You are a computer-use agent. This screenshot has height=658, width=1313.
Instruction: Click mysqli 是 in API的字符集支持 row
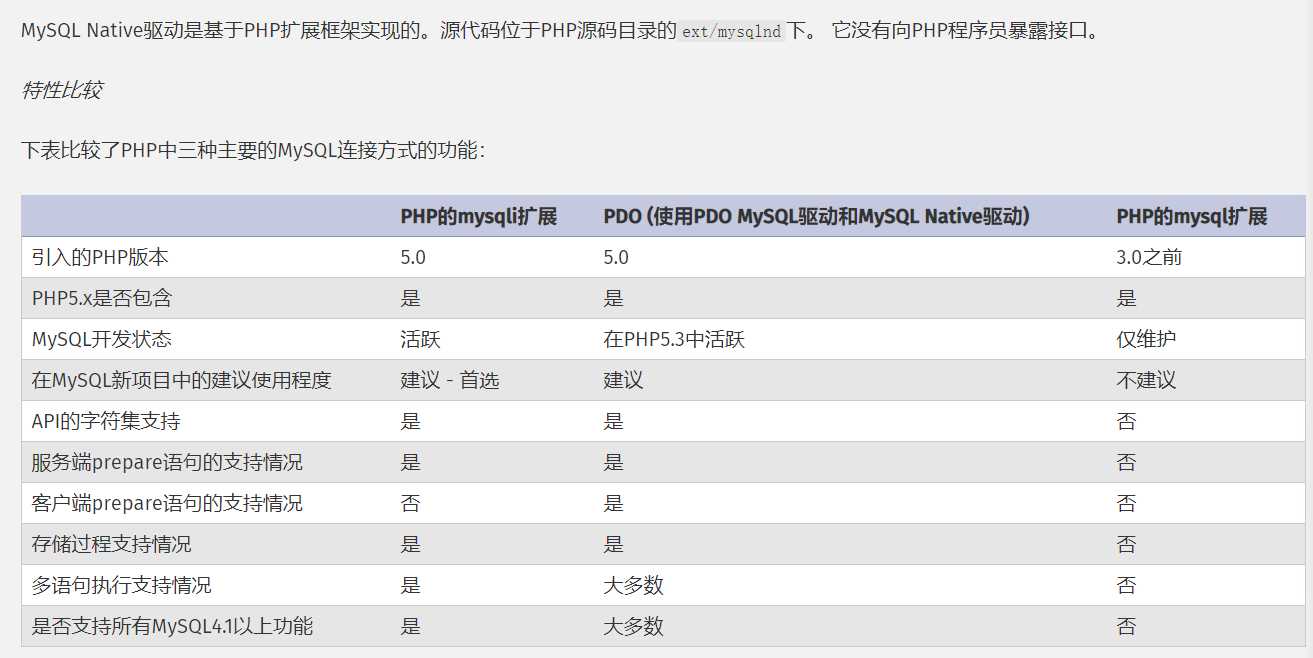[410, 421]
